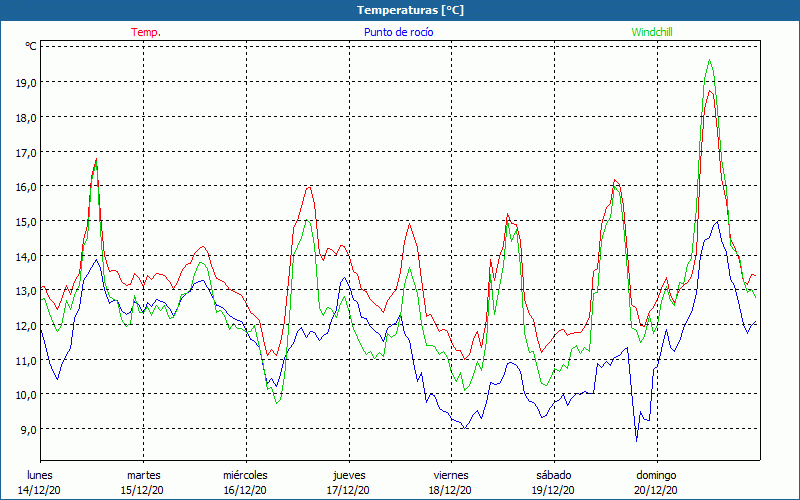
Task: Click the date 16/12/20
Action: coord(245,490)
